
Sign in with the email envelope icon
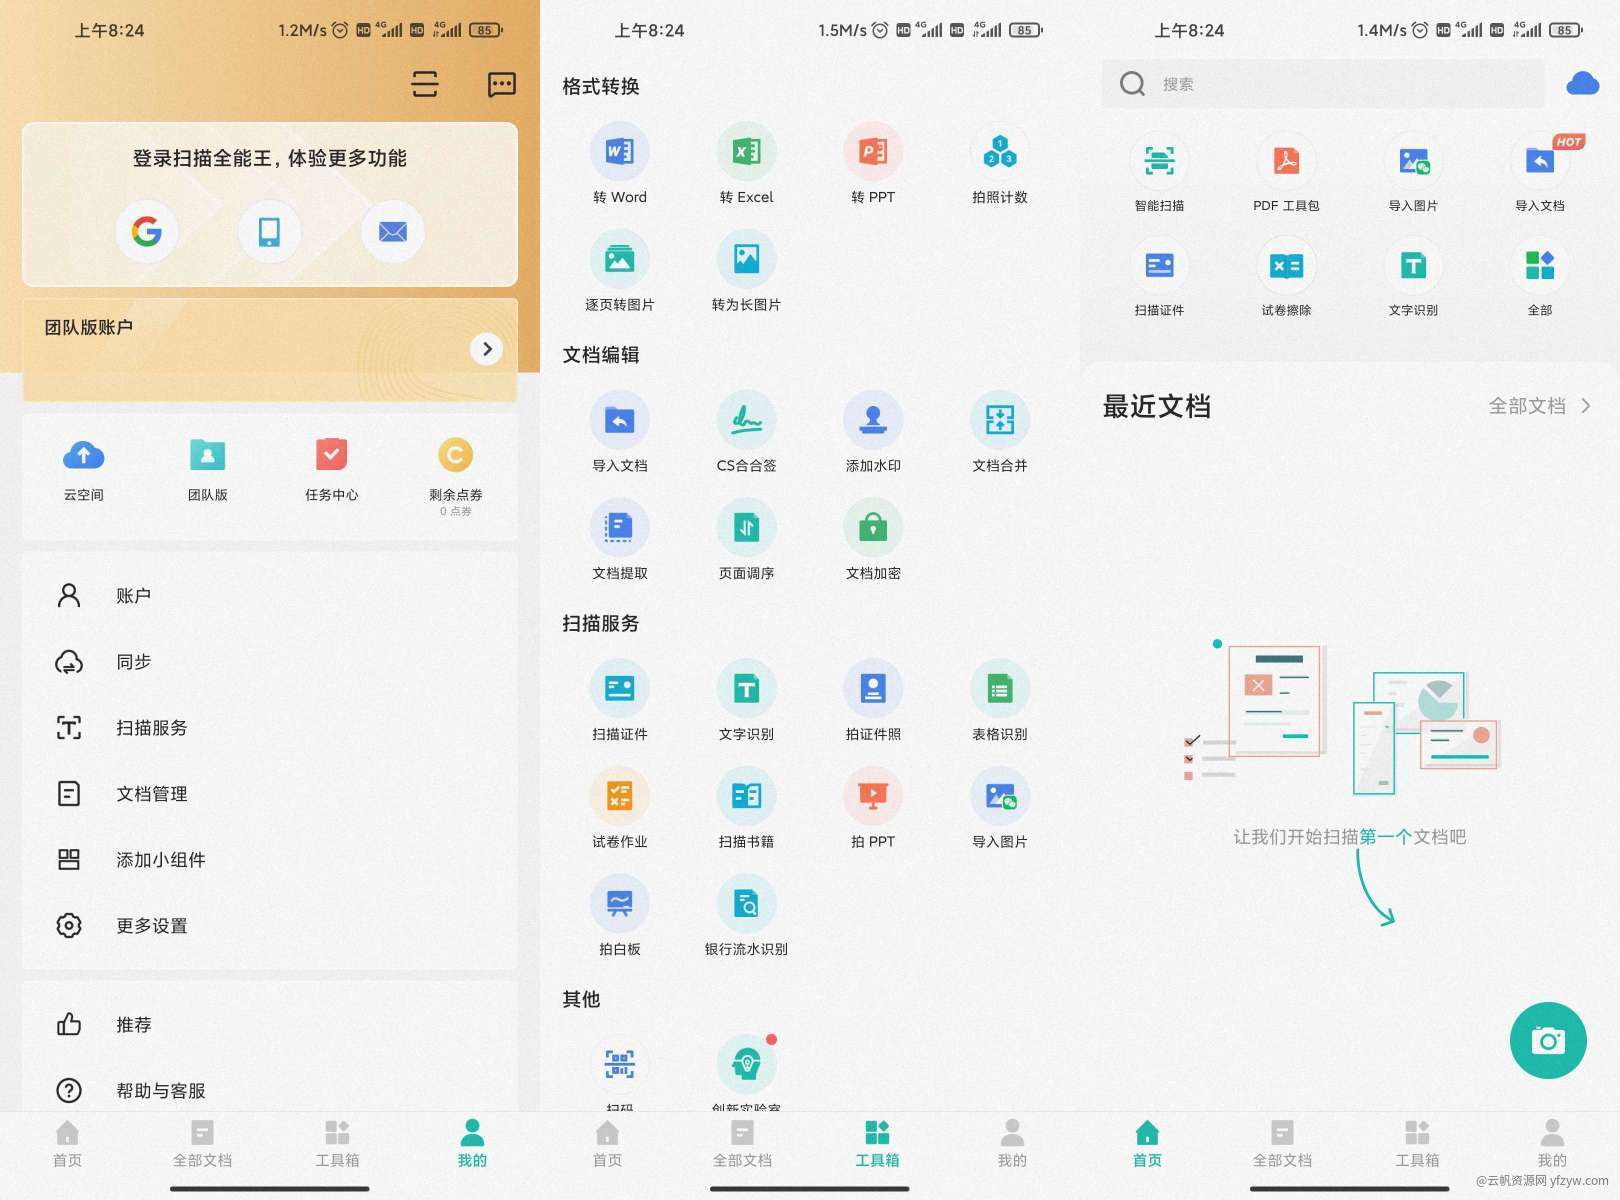pyautogui.click(x=392, y=232)
